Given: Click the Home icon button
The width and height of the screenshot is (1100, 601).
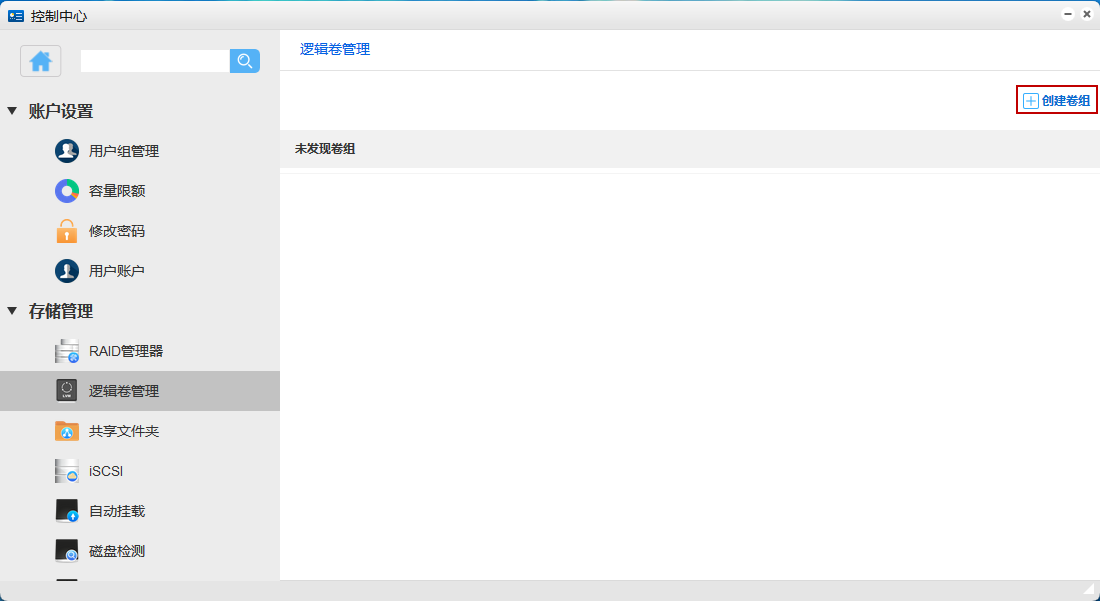Looking at the screenshot, I should 41,61.
